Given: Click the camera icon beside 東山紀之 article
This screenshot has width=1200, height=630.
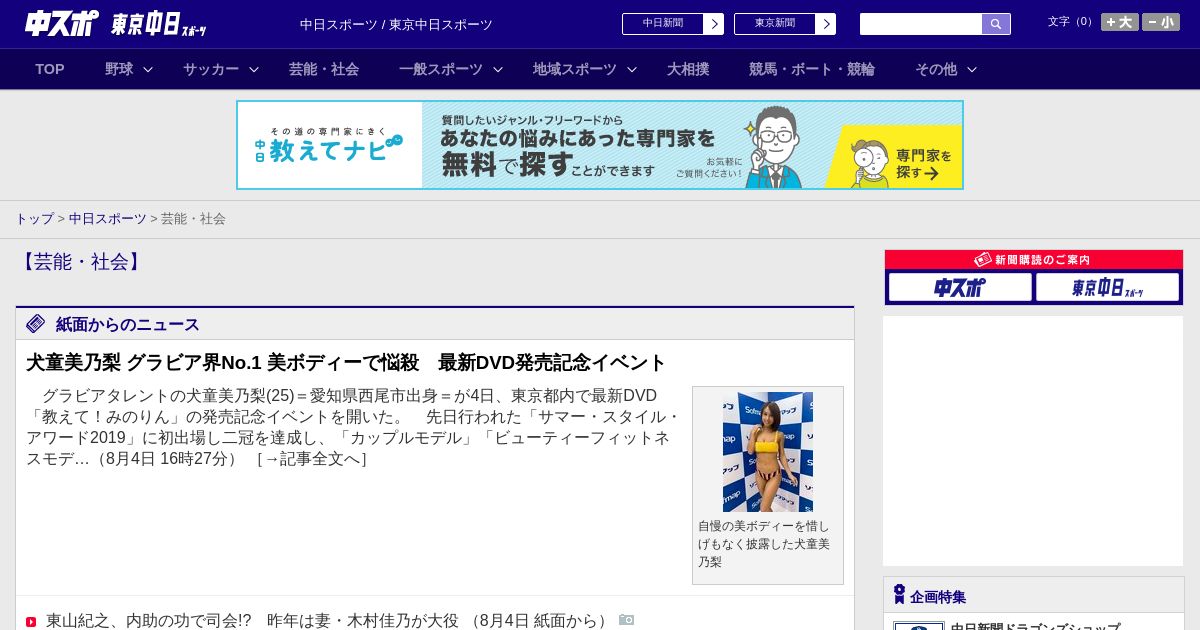Looking at the screenshot, I should coord(627,620).
